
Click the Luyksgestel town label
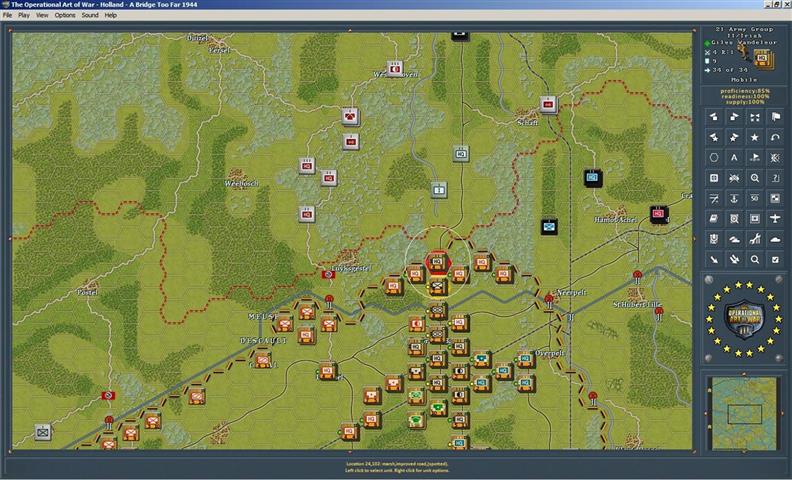tap(351, 268)
